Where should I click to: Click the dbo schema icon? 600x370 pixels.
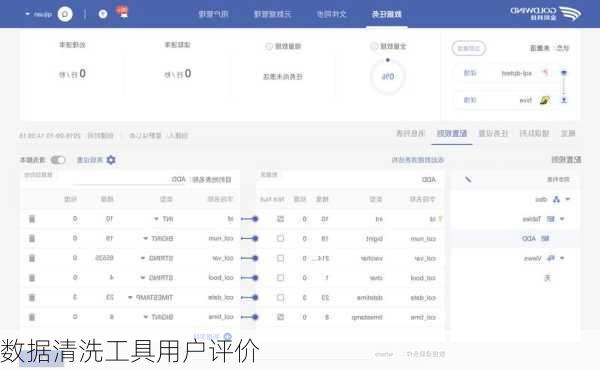point(556,199)
